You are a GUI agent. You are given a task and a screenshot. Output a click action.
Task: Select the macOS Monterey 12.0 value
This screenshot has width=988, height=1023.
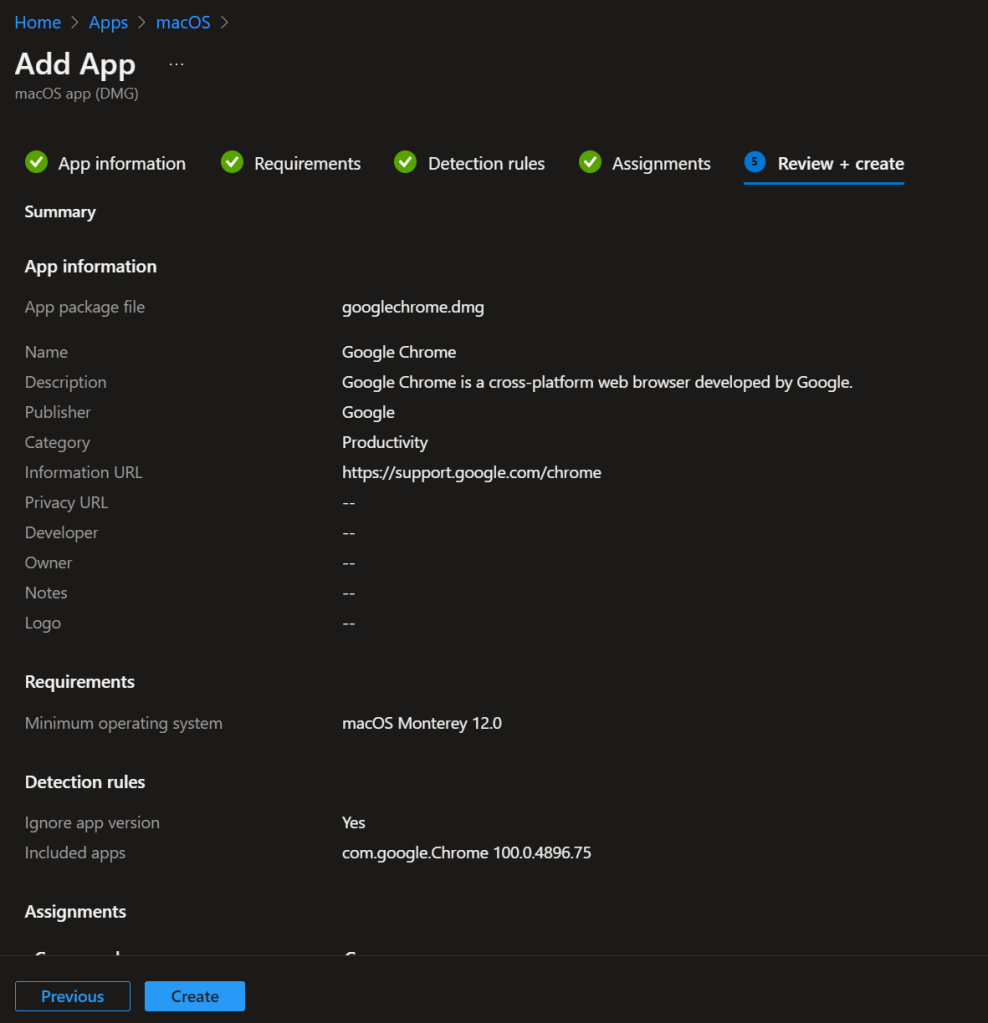pos(422,723)
